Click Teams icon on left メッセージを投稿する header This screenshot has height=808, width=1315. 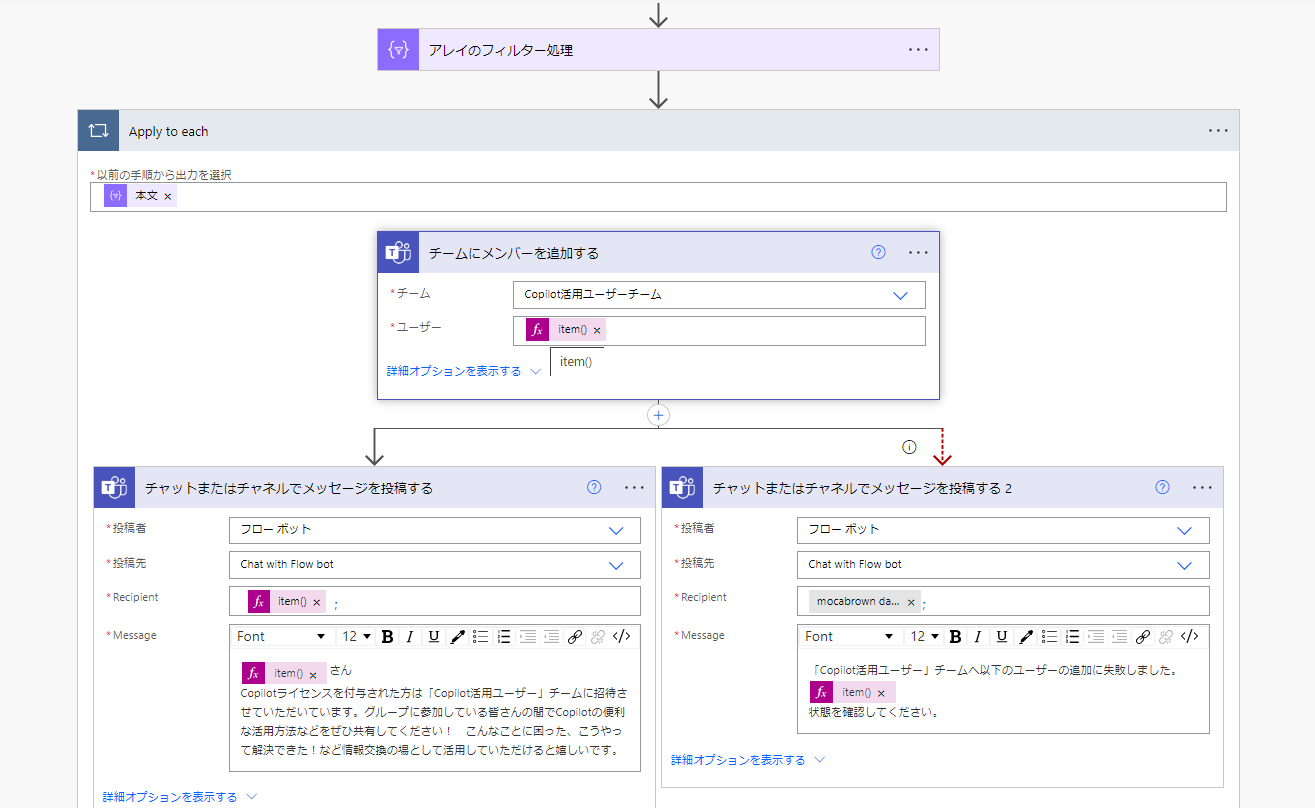114,488
